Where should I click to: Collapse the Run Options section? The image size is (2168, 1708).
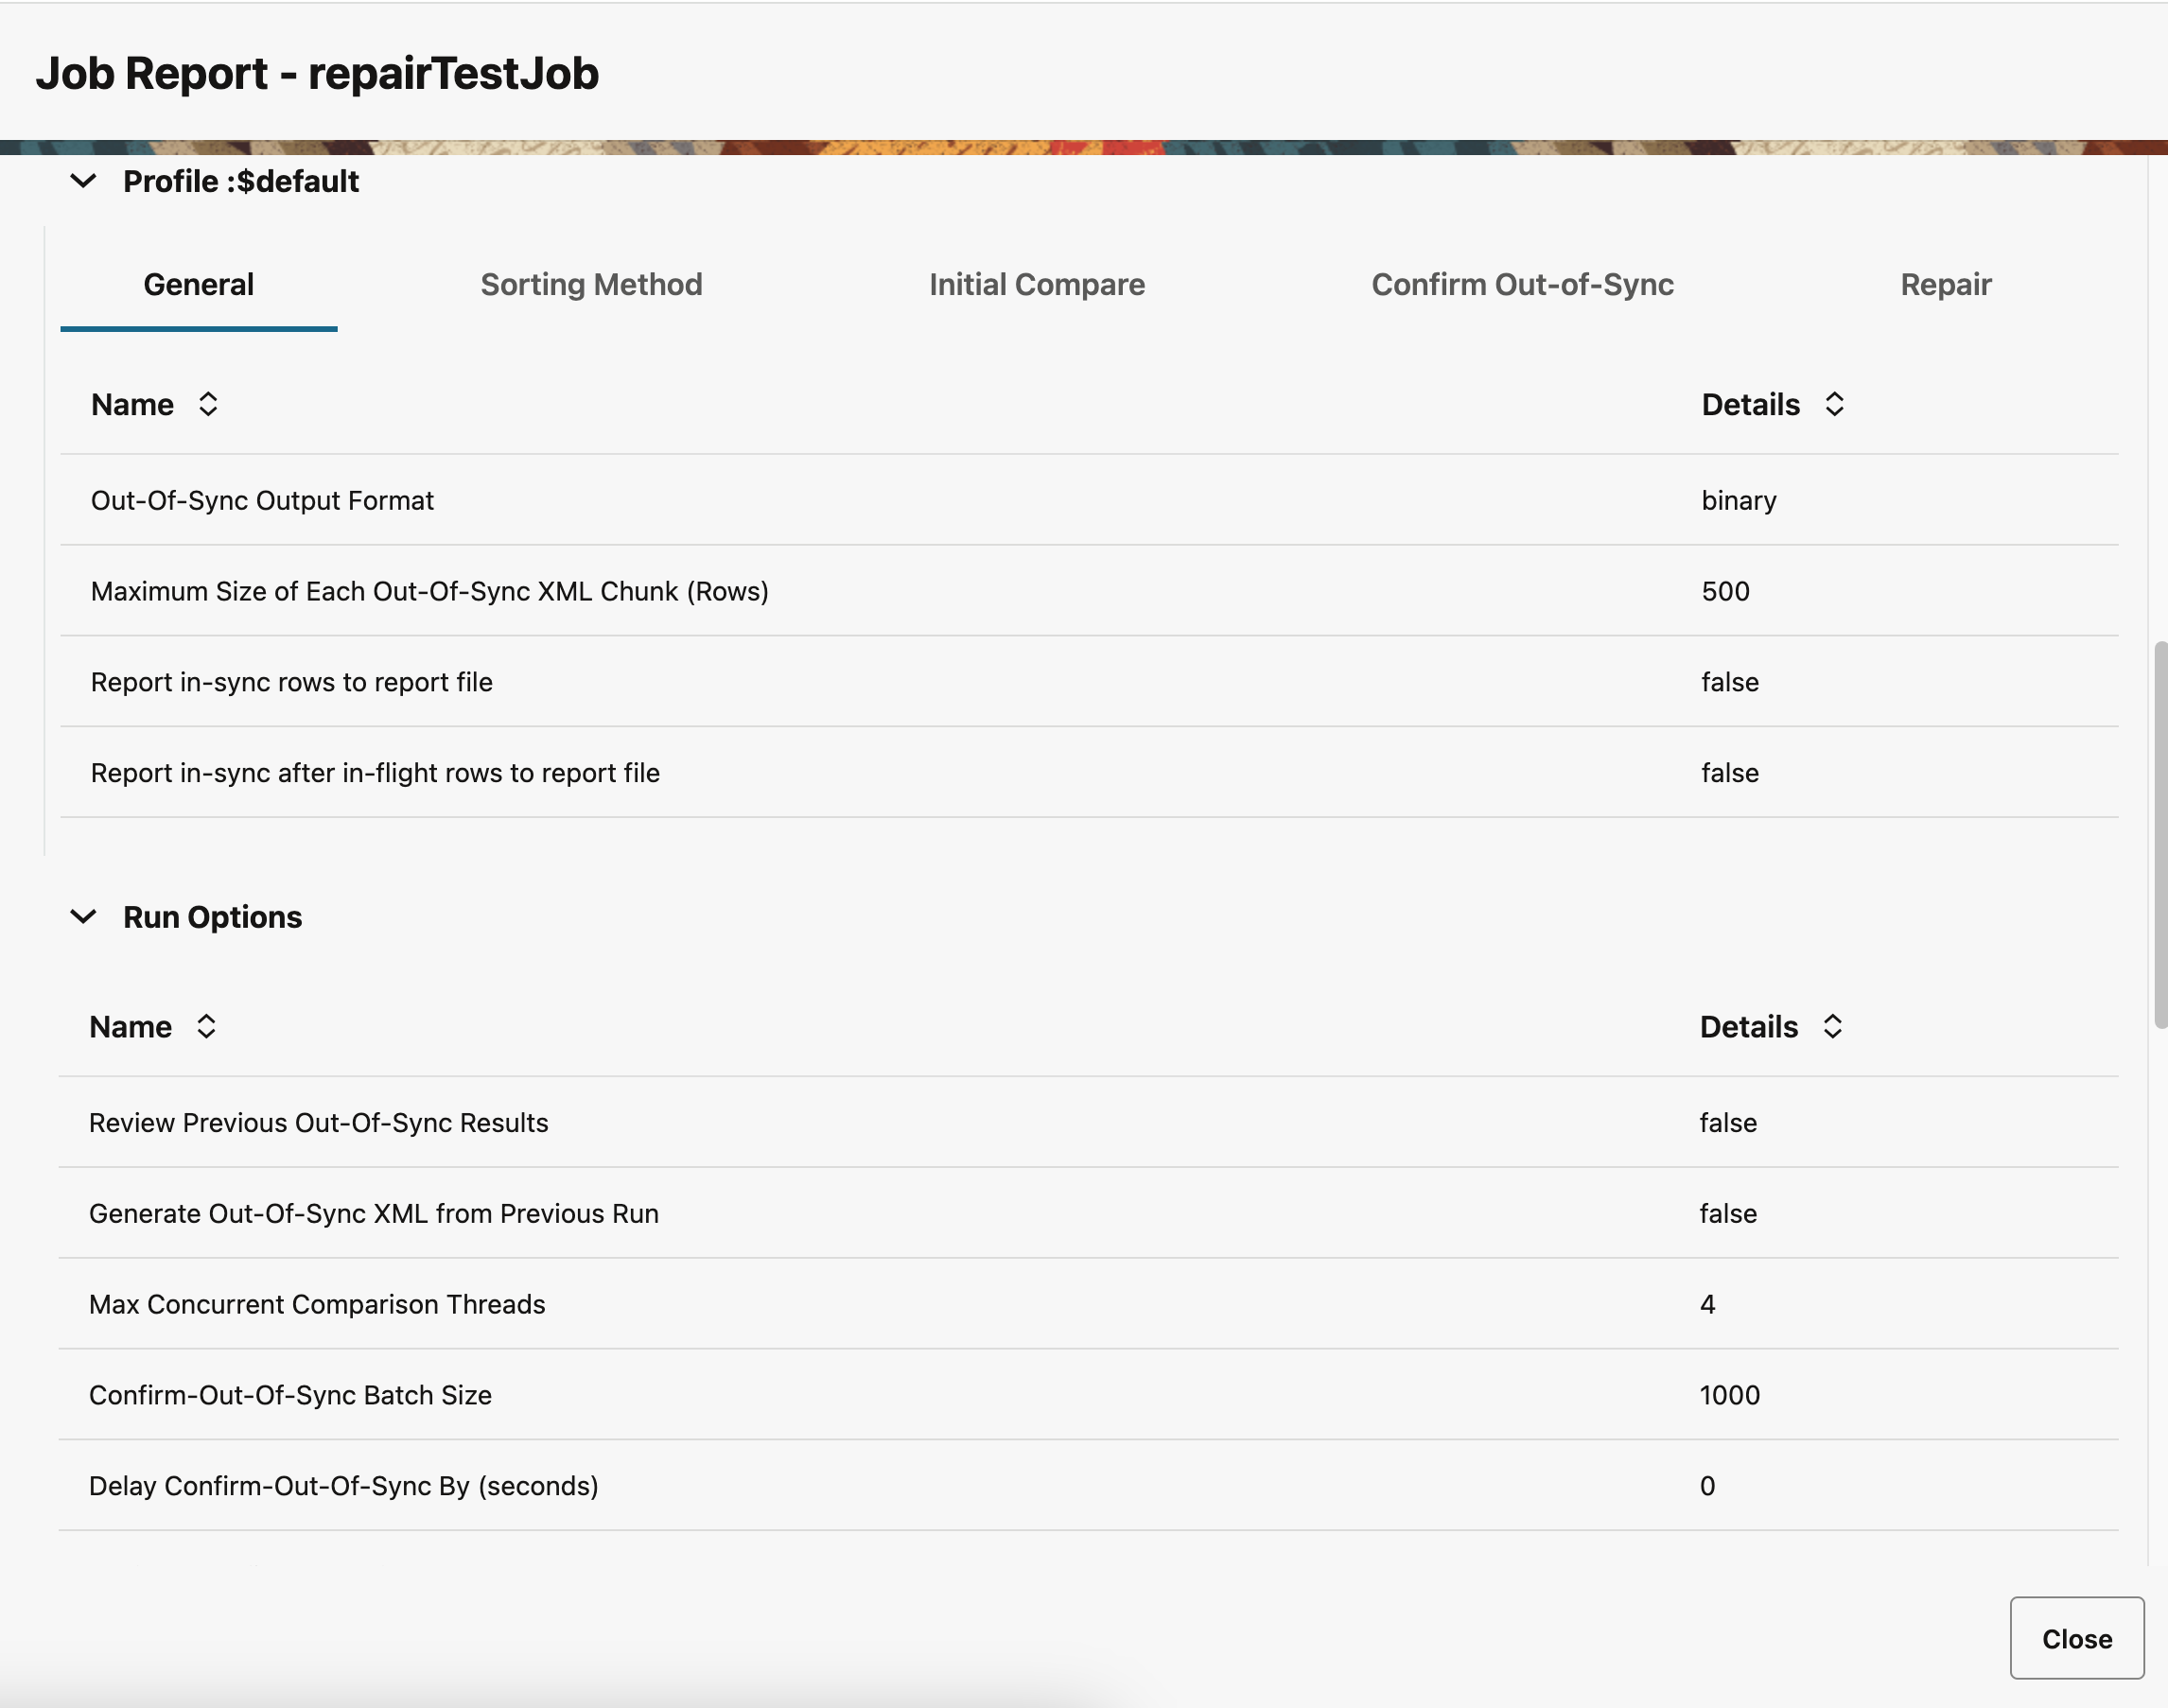[x=84, y=916]
